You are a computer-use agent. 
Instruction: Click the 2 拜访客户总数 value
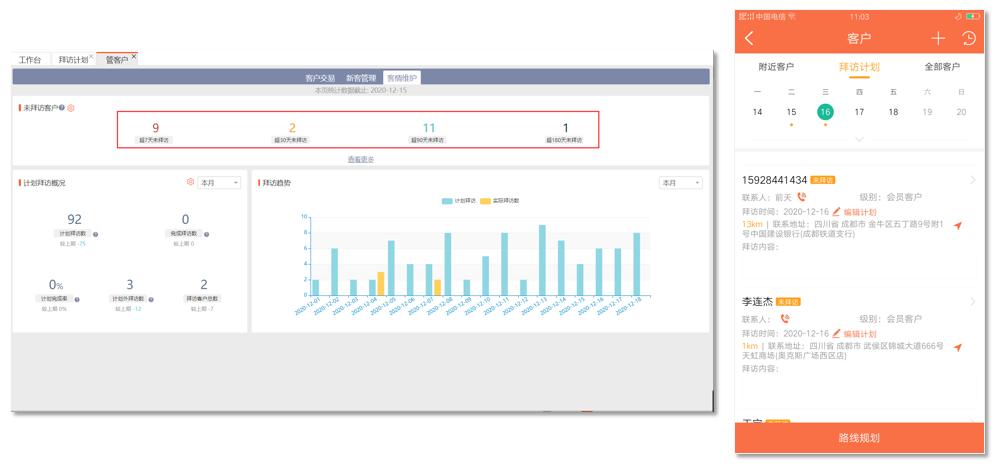[x=204, y=285]
